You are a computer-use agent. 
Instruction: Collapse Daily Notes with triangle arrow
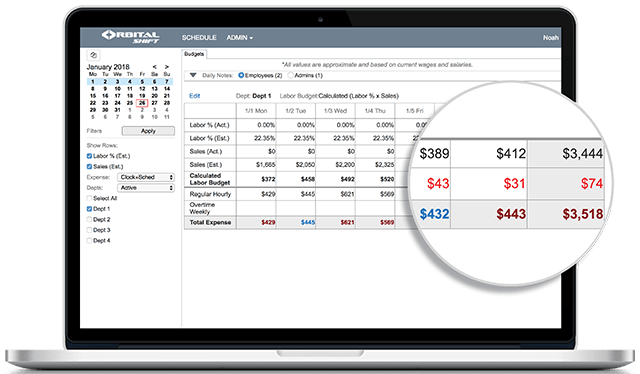tap(193, 75)
